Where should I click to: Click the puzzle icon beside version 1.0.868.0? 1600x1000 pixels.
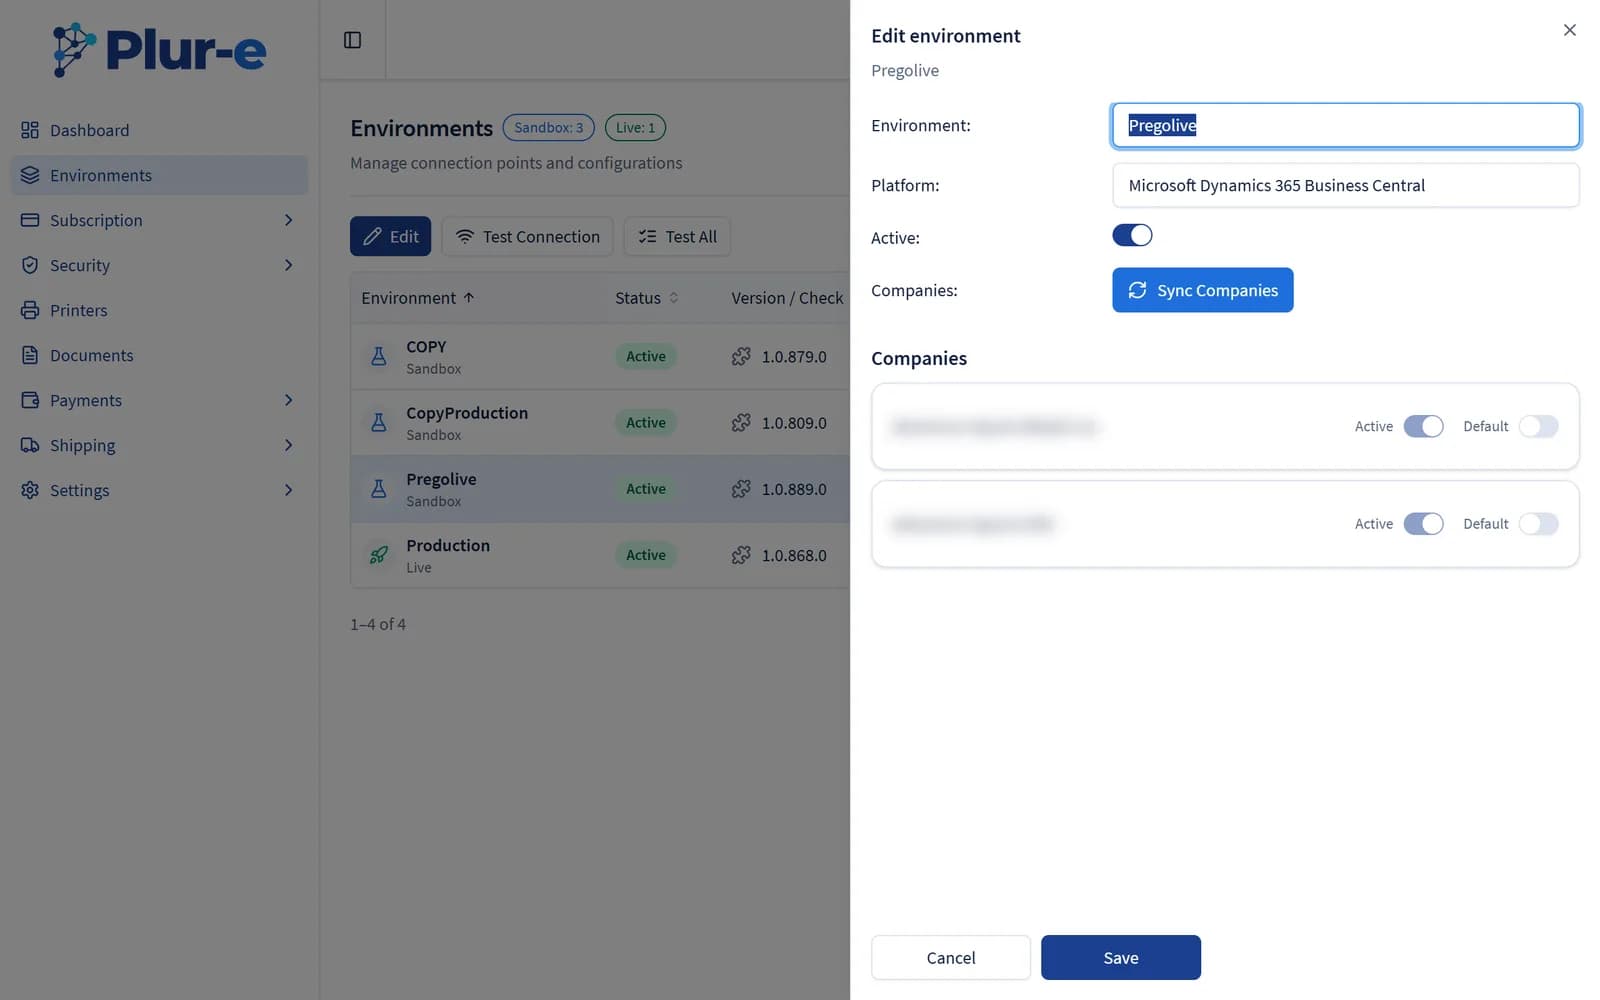tap(741, 555)
